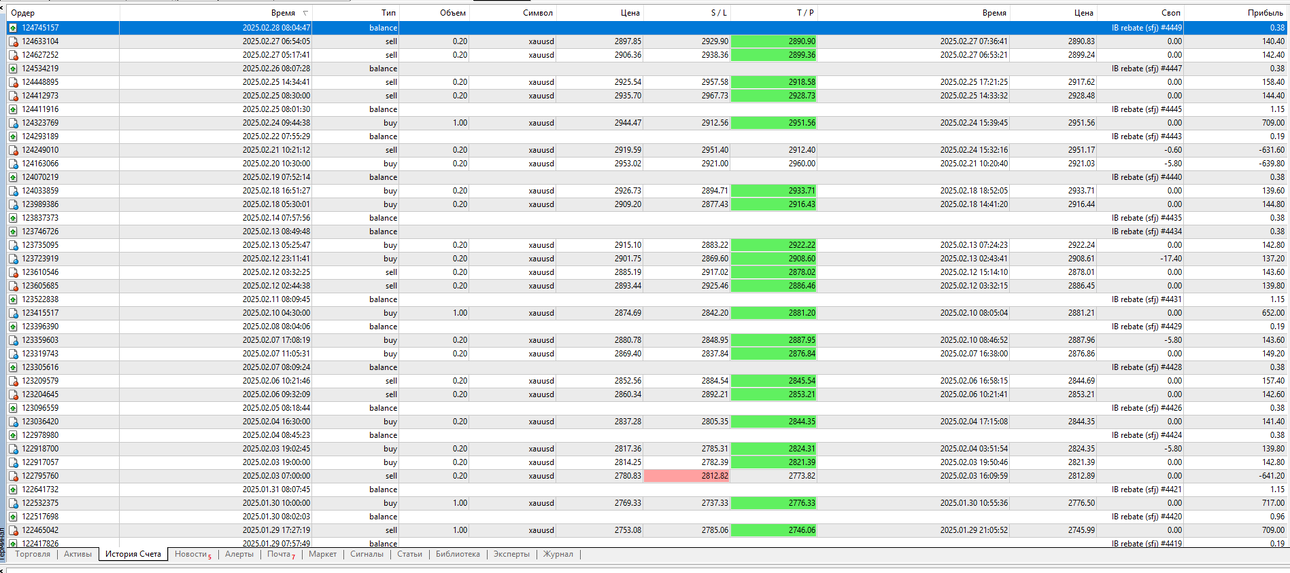Select the buy icon for order 123415517
The height and width of the screenshot is (573, 1290).
[x=13, y=313]
